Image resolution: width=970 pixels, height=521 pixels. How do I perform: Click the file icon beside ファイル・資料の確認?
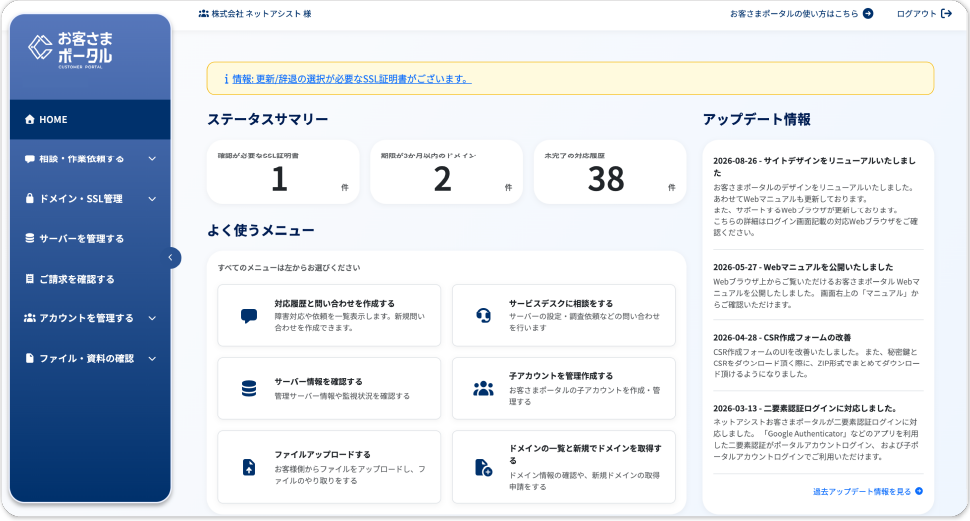coord(29,358)
